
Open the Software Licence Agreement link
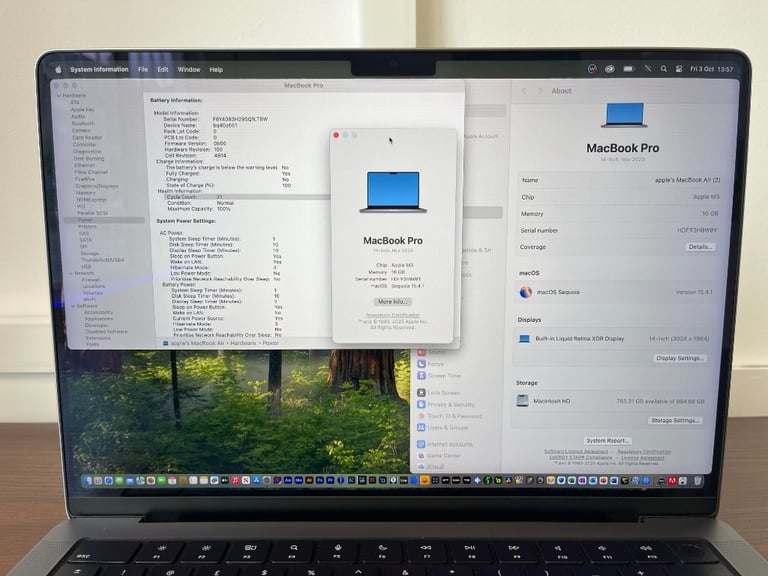click(576, 452)
